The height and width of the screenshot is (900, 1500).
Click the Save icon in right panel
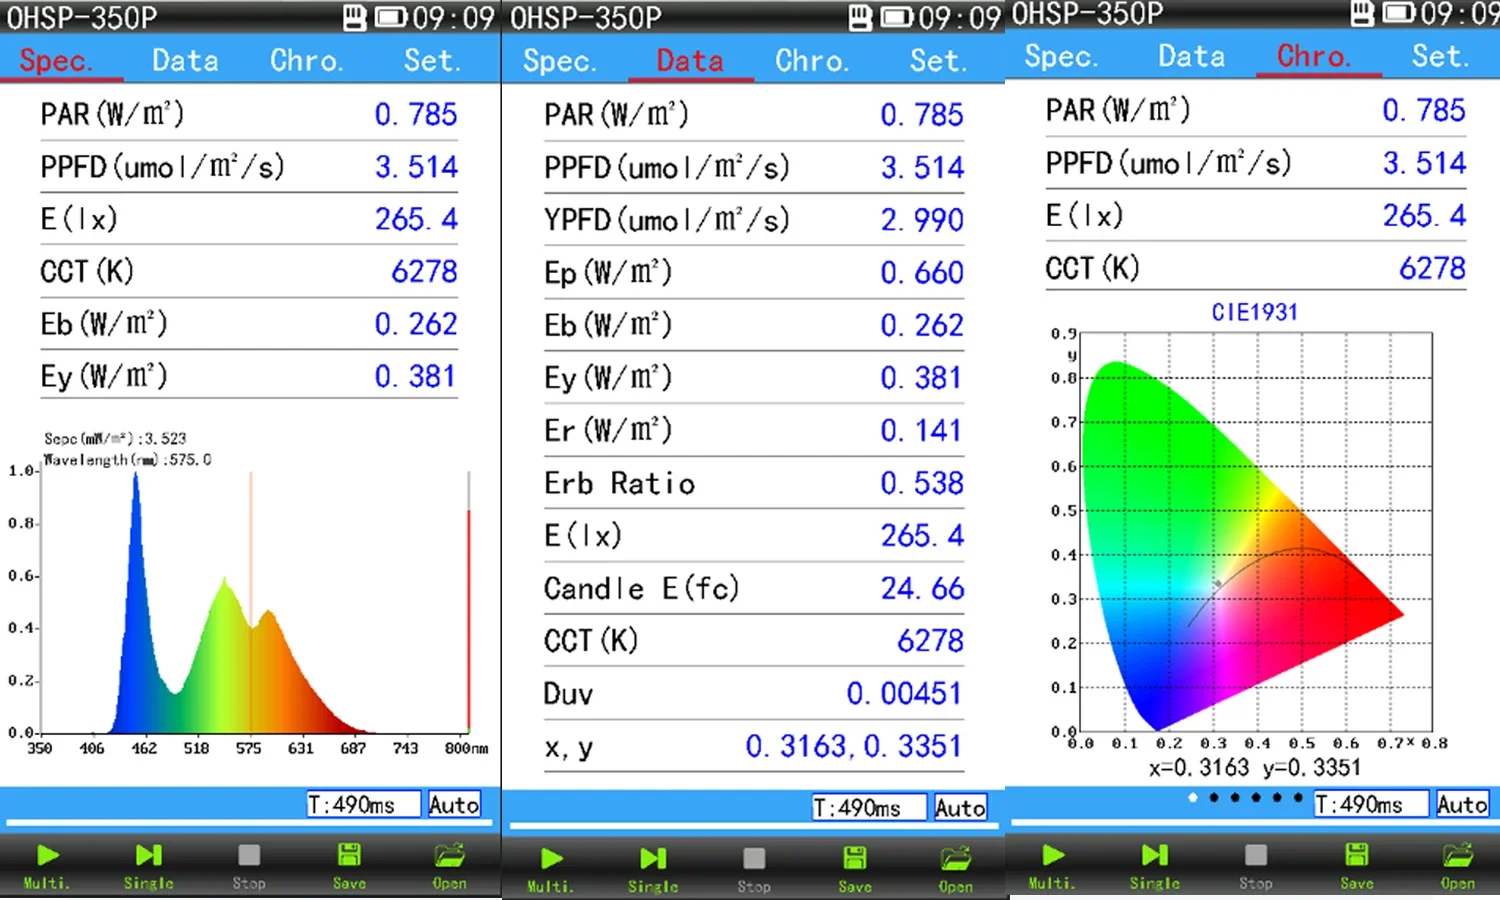pyautogui.click(x=1356, y=856)
